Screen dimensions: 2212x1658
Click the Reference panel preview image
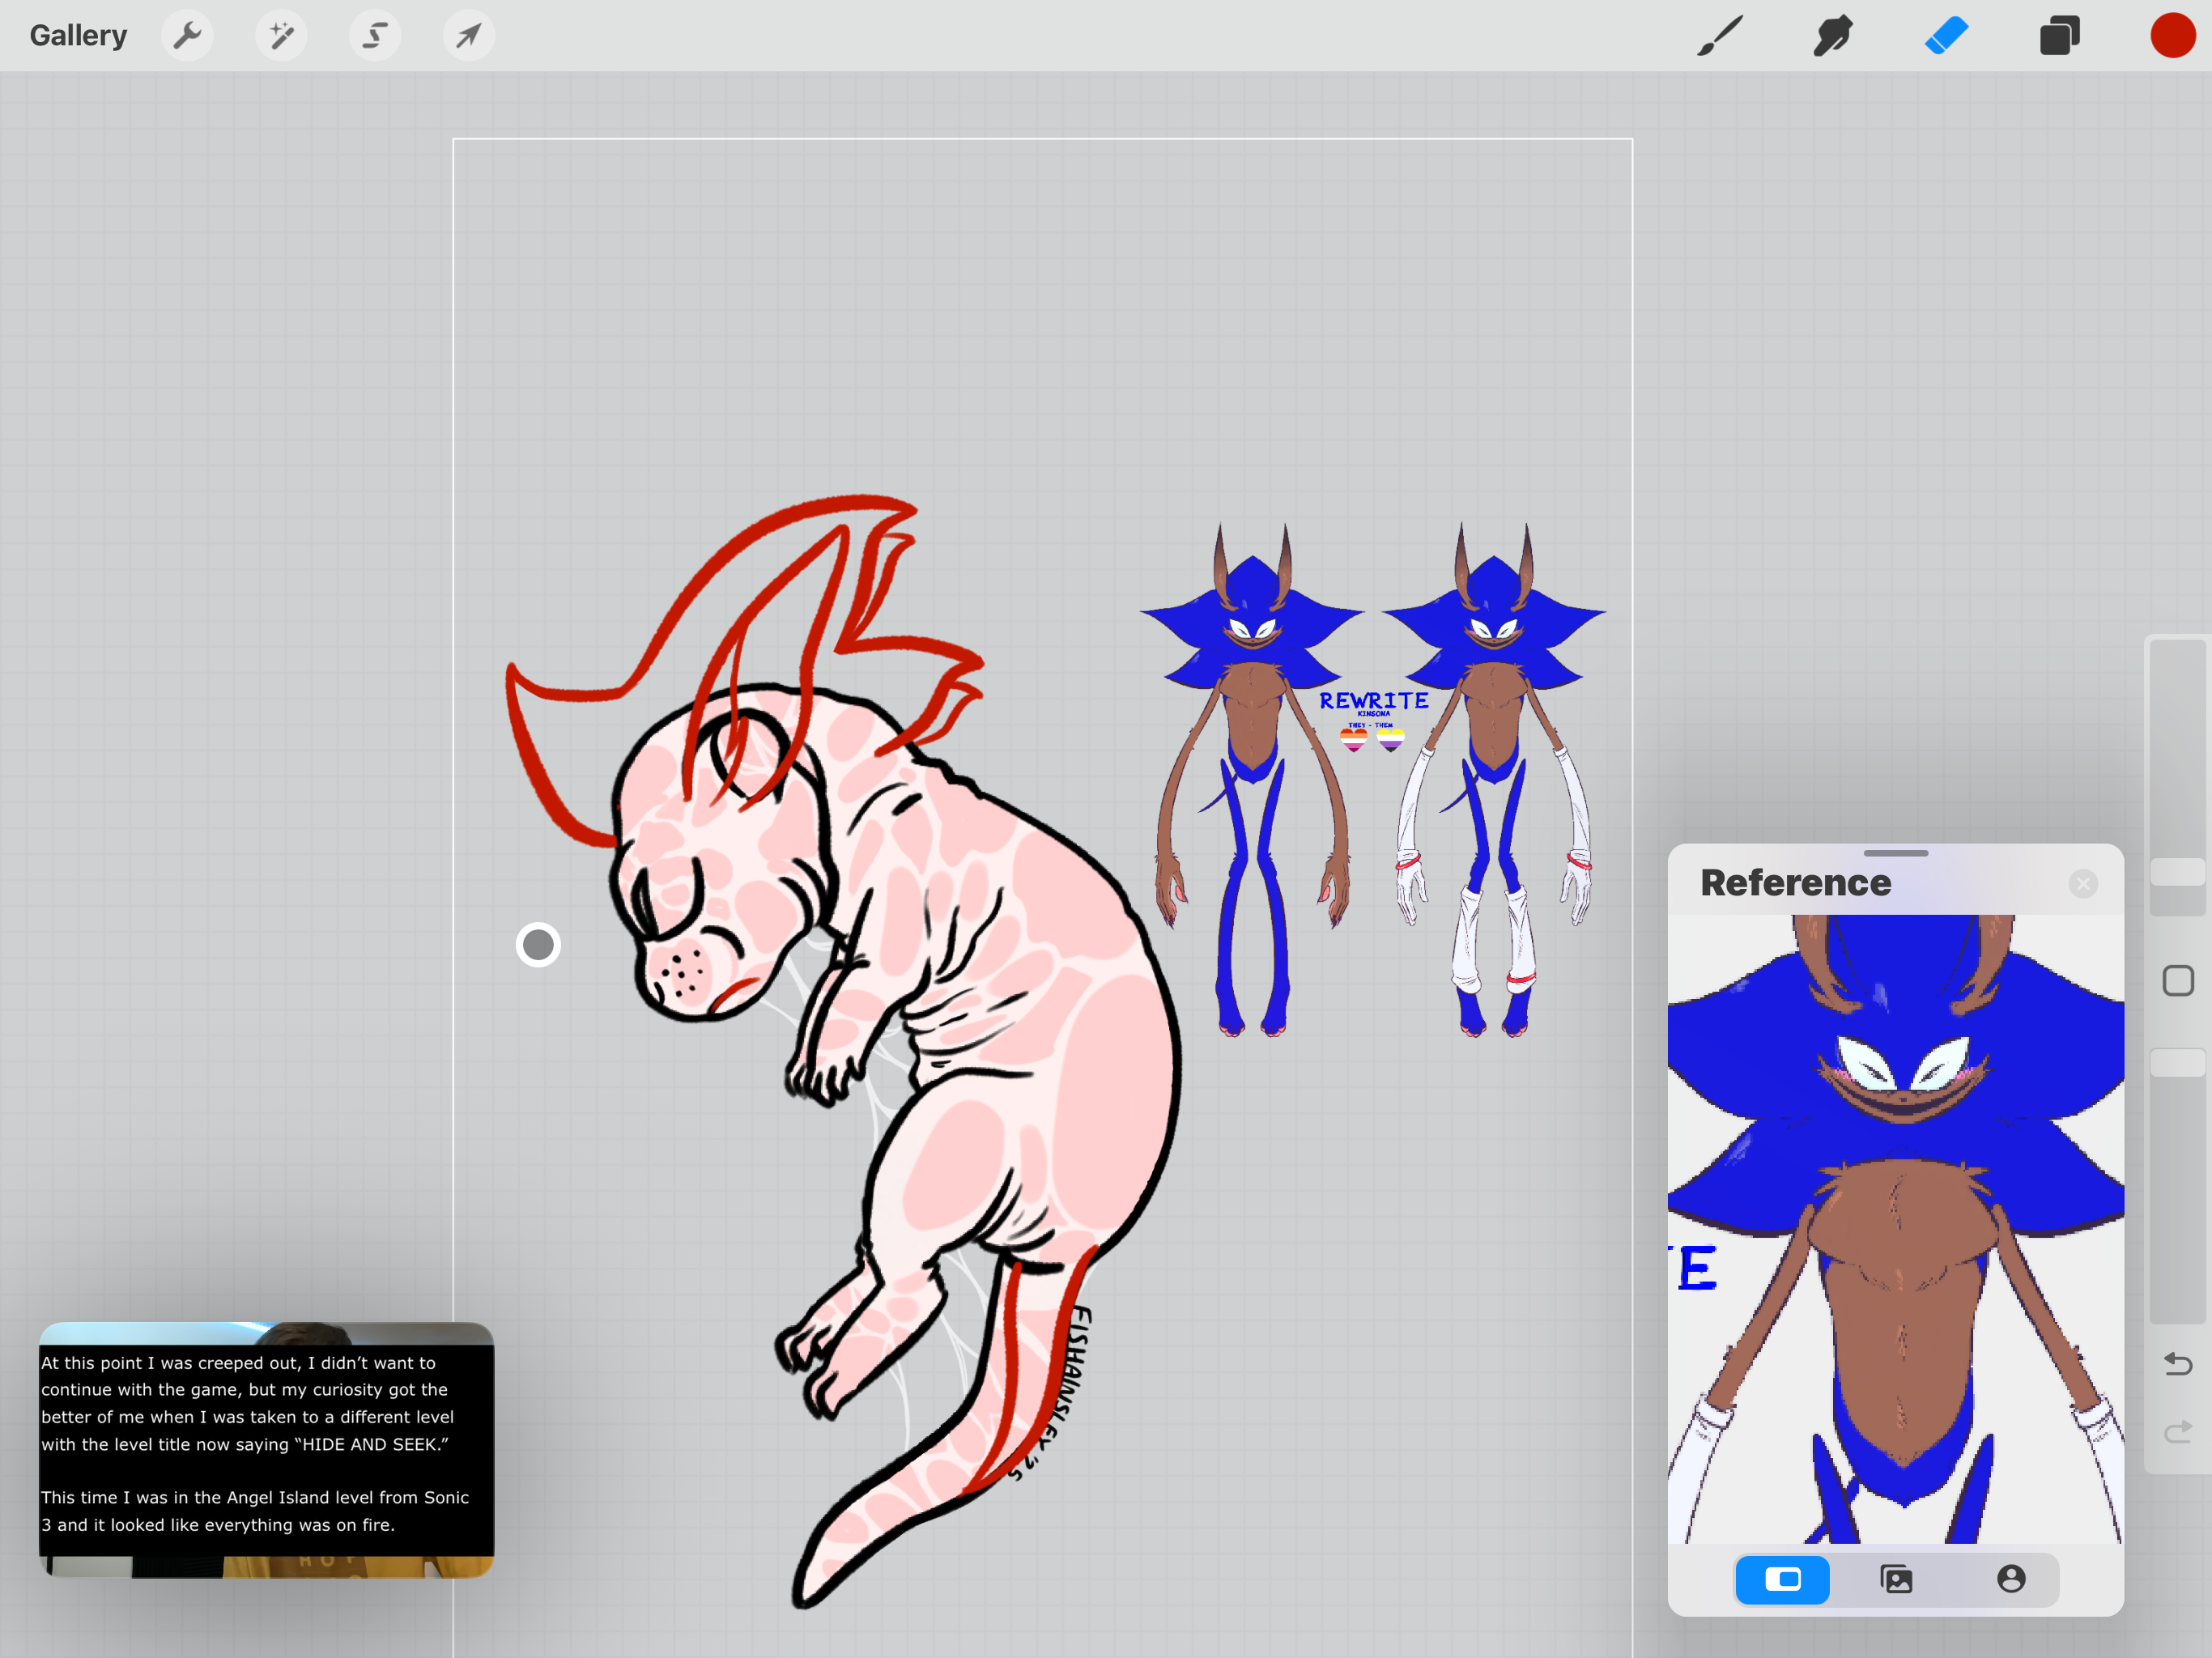pos(1896,1229)
